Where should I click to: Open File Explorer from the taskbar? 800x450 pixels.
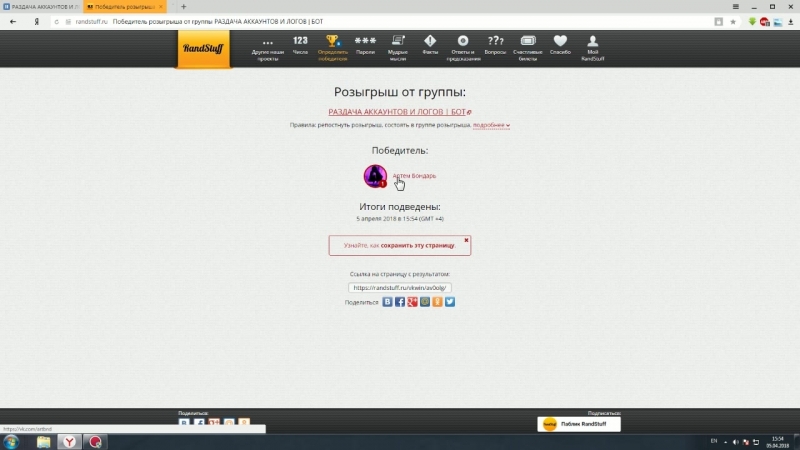click(x=43, y=442)
